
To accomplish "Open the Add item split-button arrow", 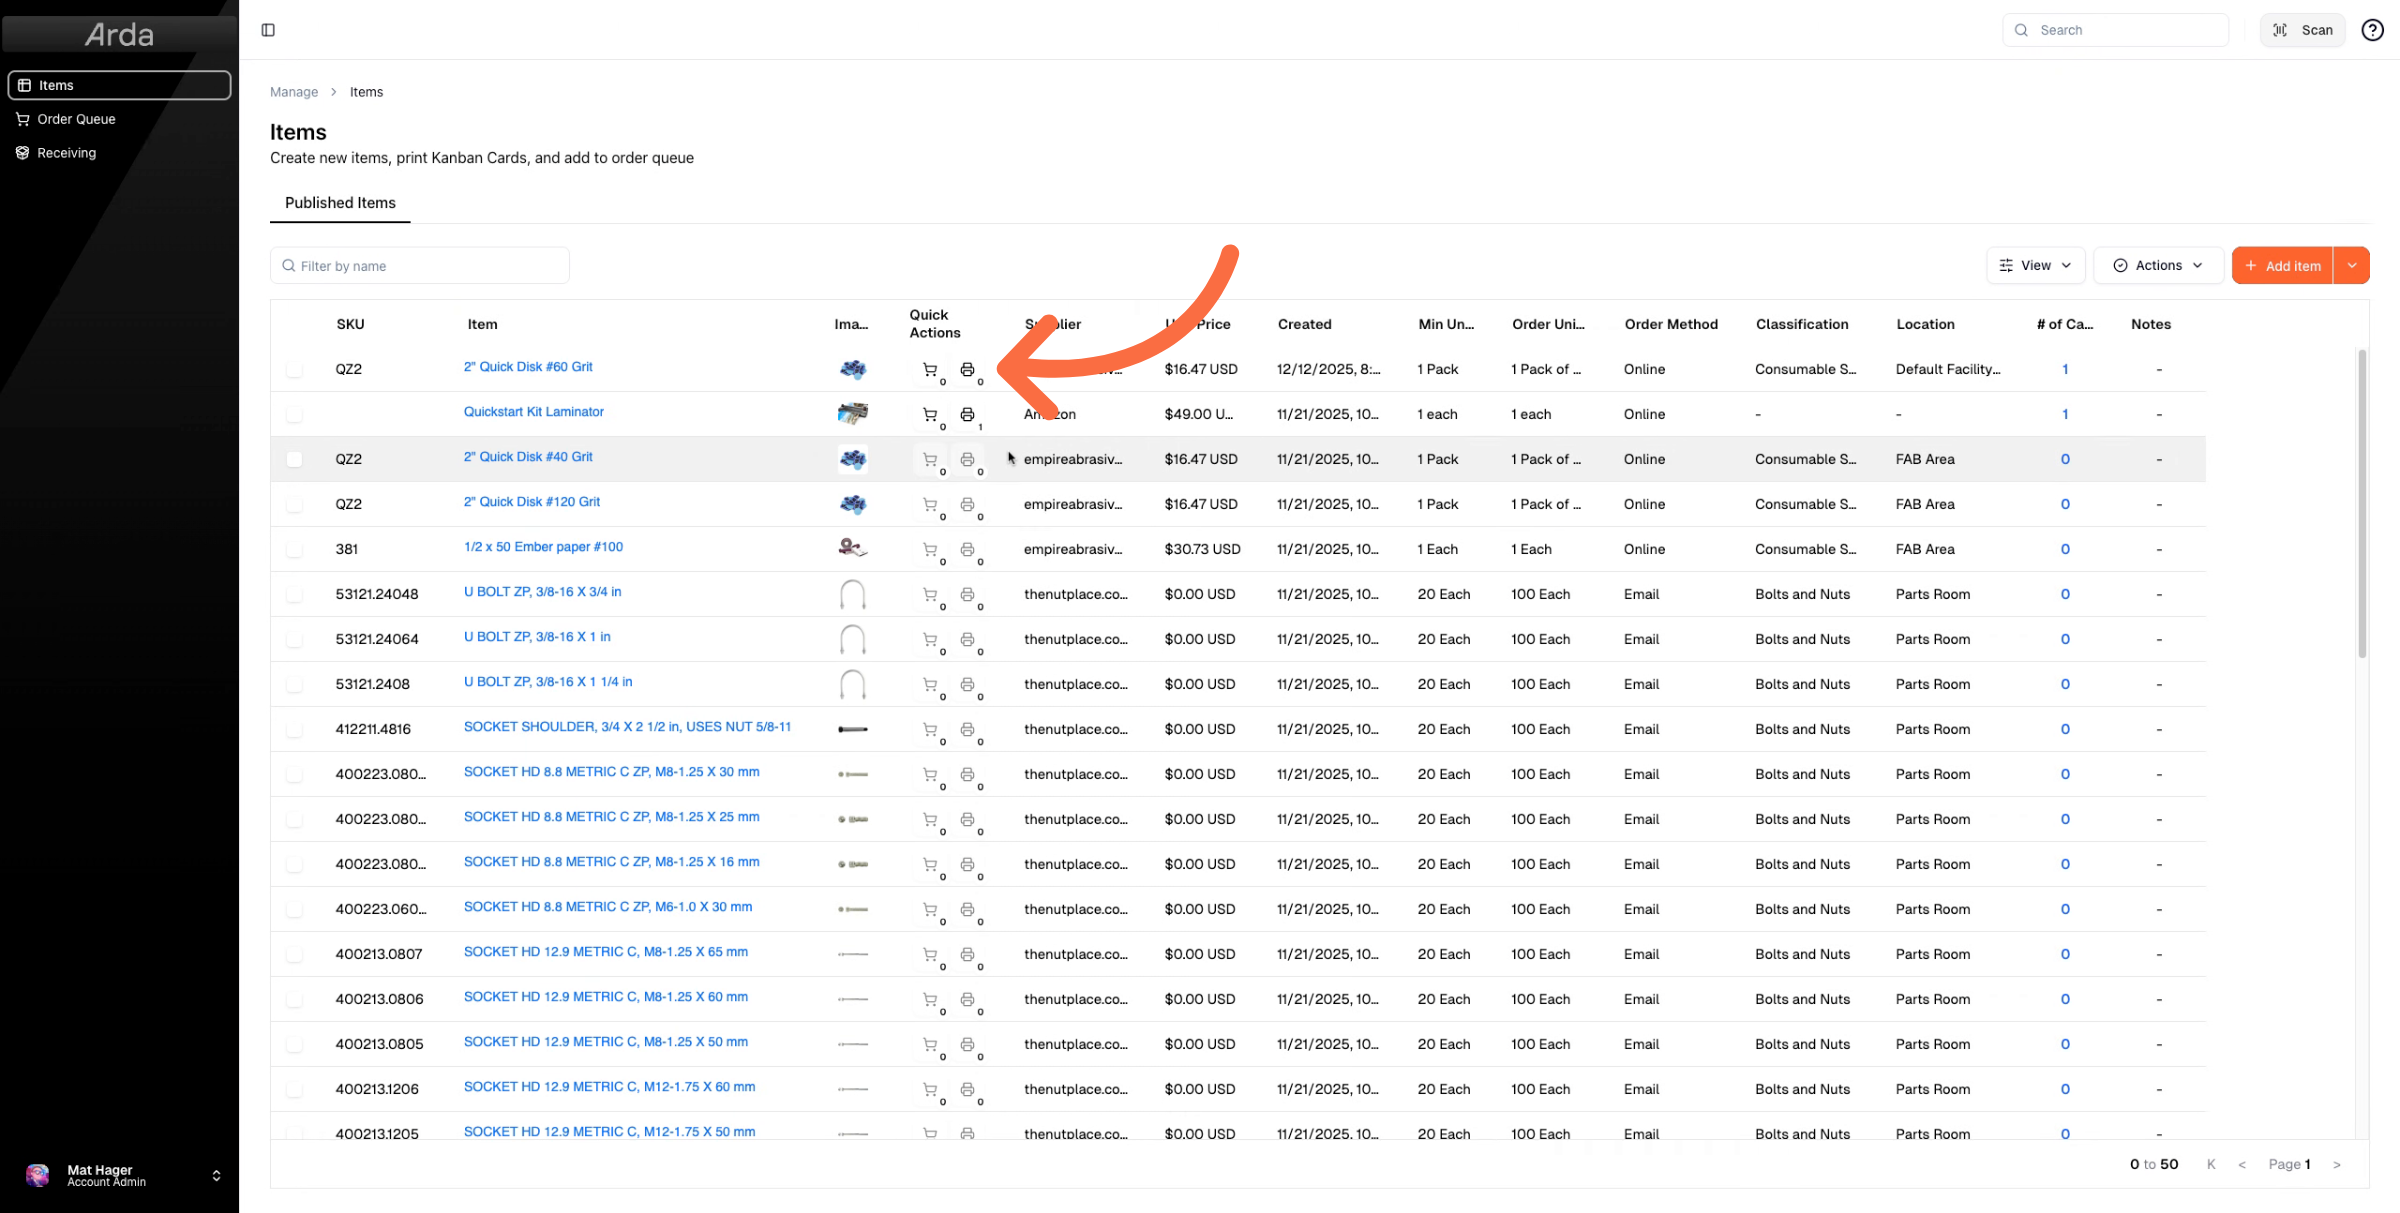I will tap(2352, 265).
